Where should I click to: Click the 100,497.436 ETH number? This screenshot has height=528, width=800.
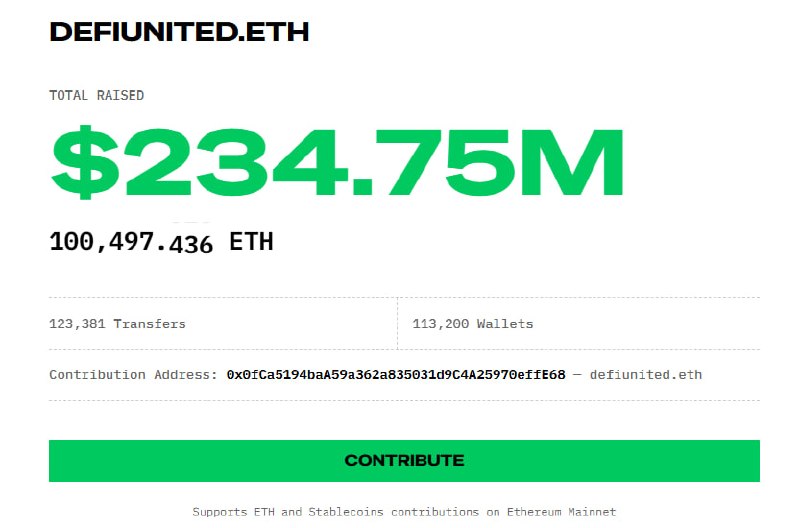tap(131, 242)
